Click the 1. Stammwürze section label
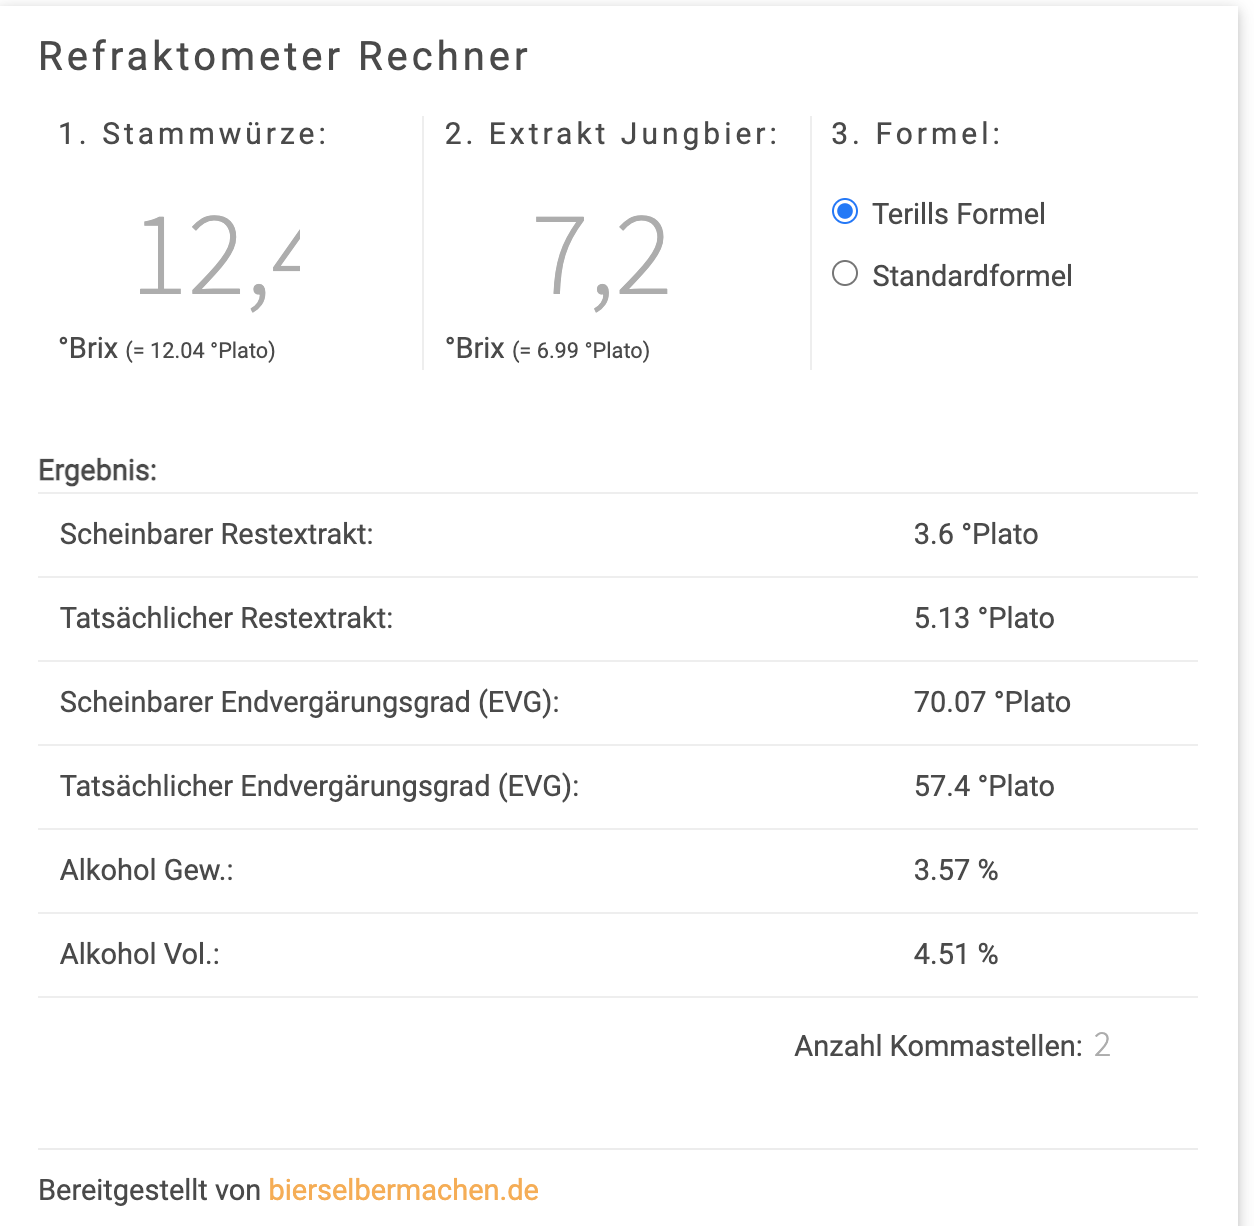1254x1226 pixels. pyautogui.click(x=193, y=134)
